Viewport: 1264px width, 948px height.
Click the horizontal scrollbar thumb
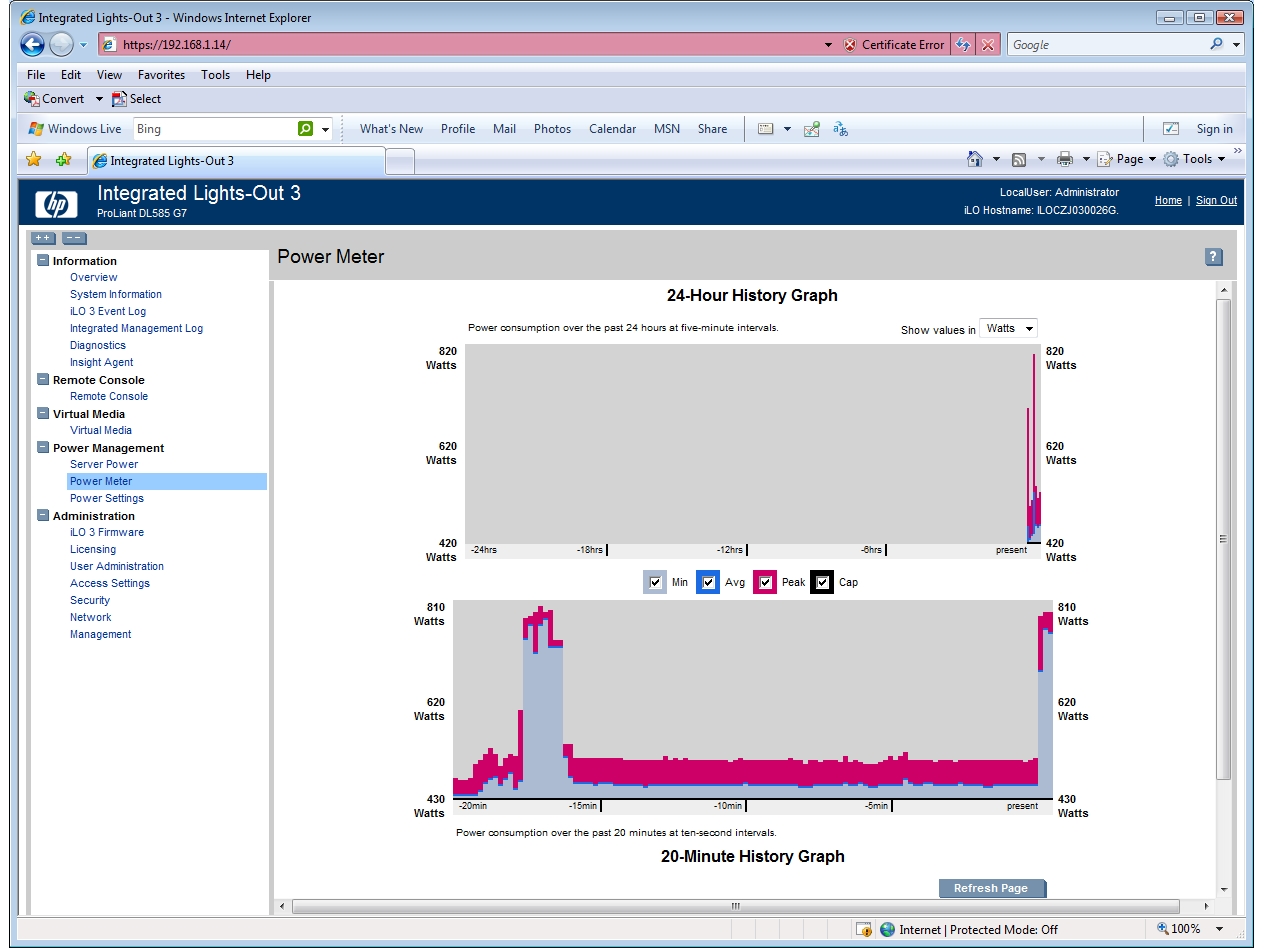tap(736, 906)
